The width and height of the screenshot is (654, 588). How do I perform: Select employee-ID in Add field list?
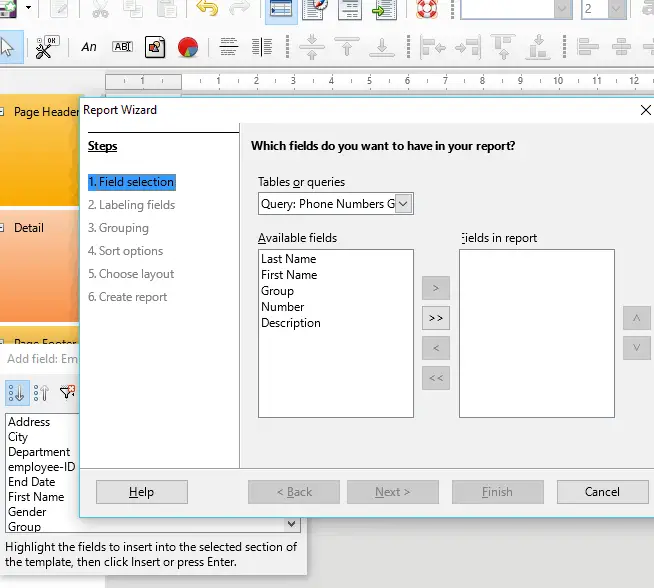point(41,467)
